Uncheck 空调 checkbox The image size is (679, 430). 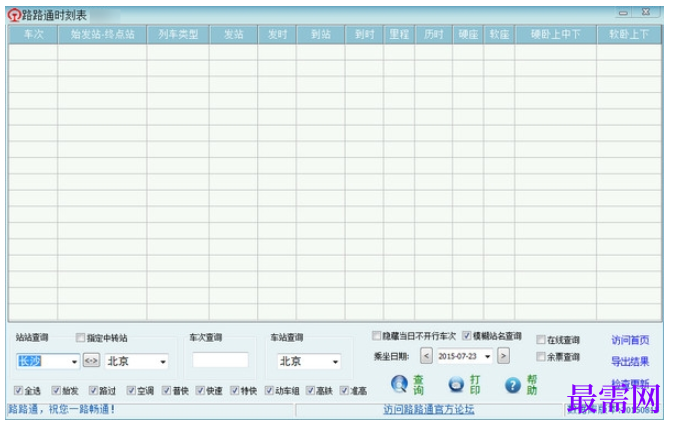pyautogui.click(x=131, y=391)
